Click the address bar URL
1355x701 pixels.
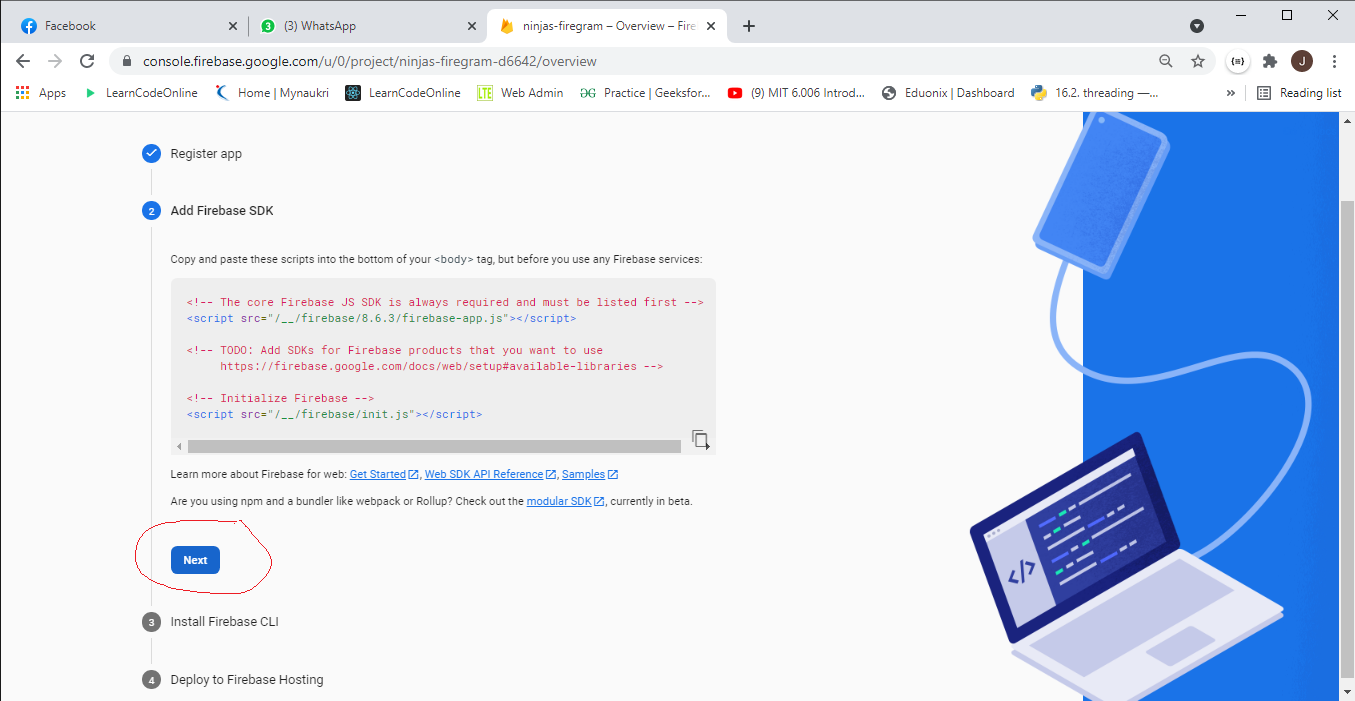click(x=370, y=61)
